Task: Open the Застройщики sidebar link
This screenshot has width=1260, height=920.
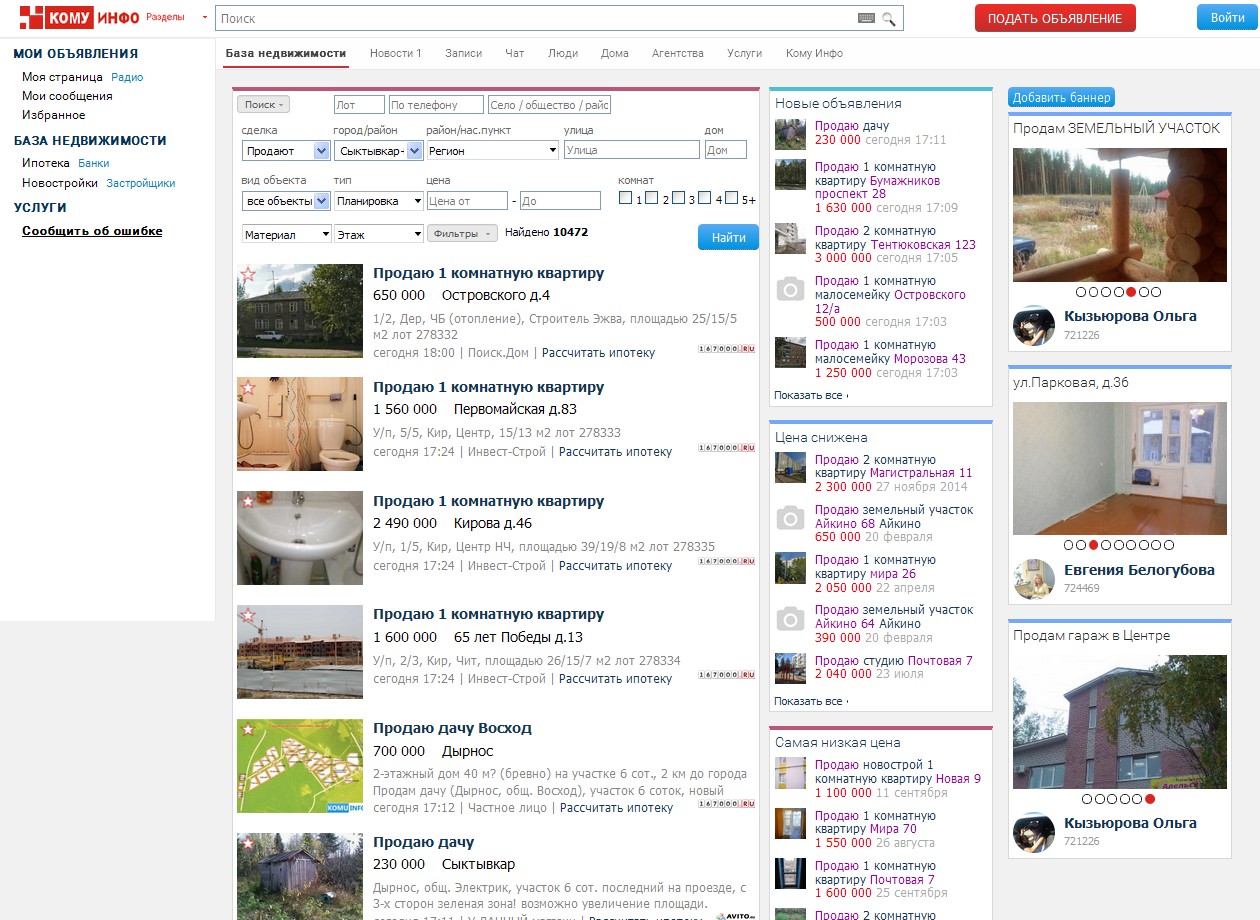Action: (141, 183)
